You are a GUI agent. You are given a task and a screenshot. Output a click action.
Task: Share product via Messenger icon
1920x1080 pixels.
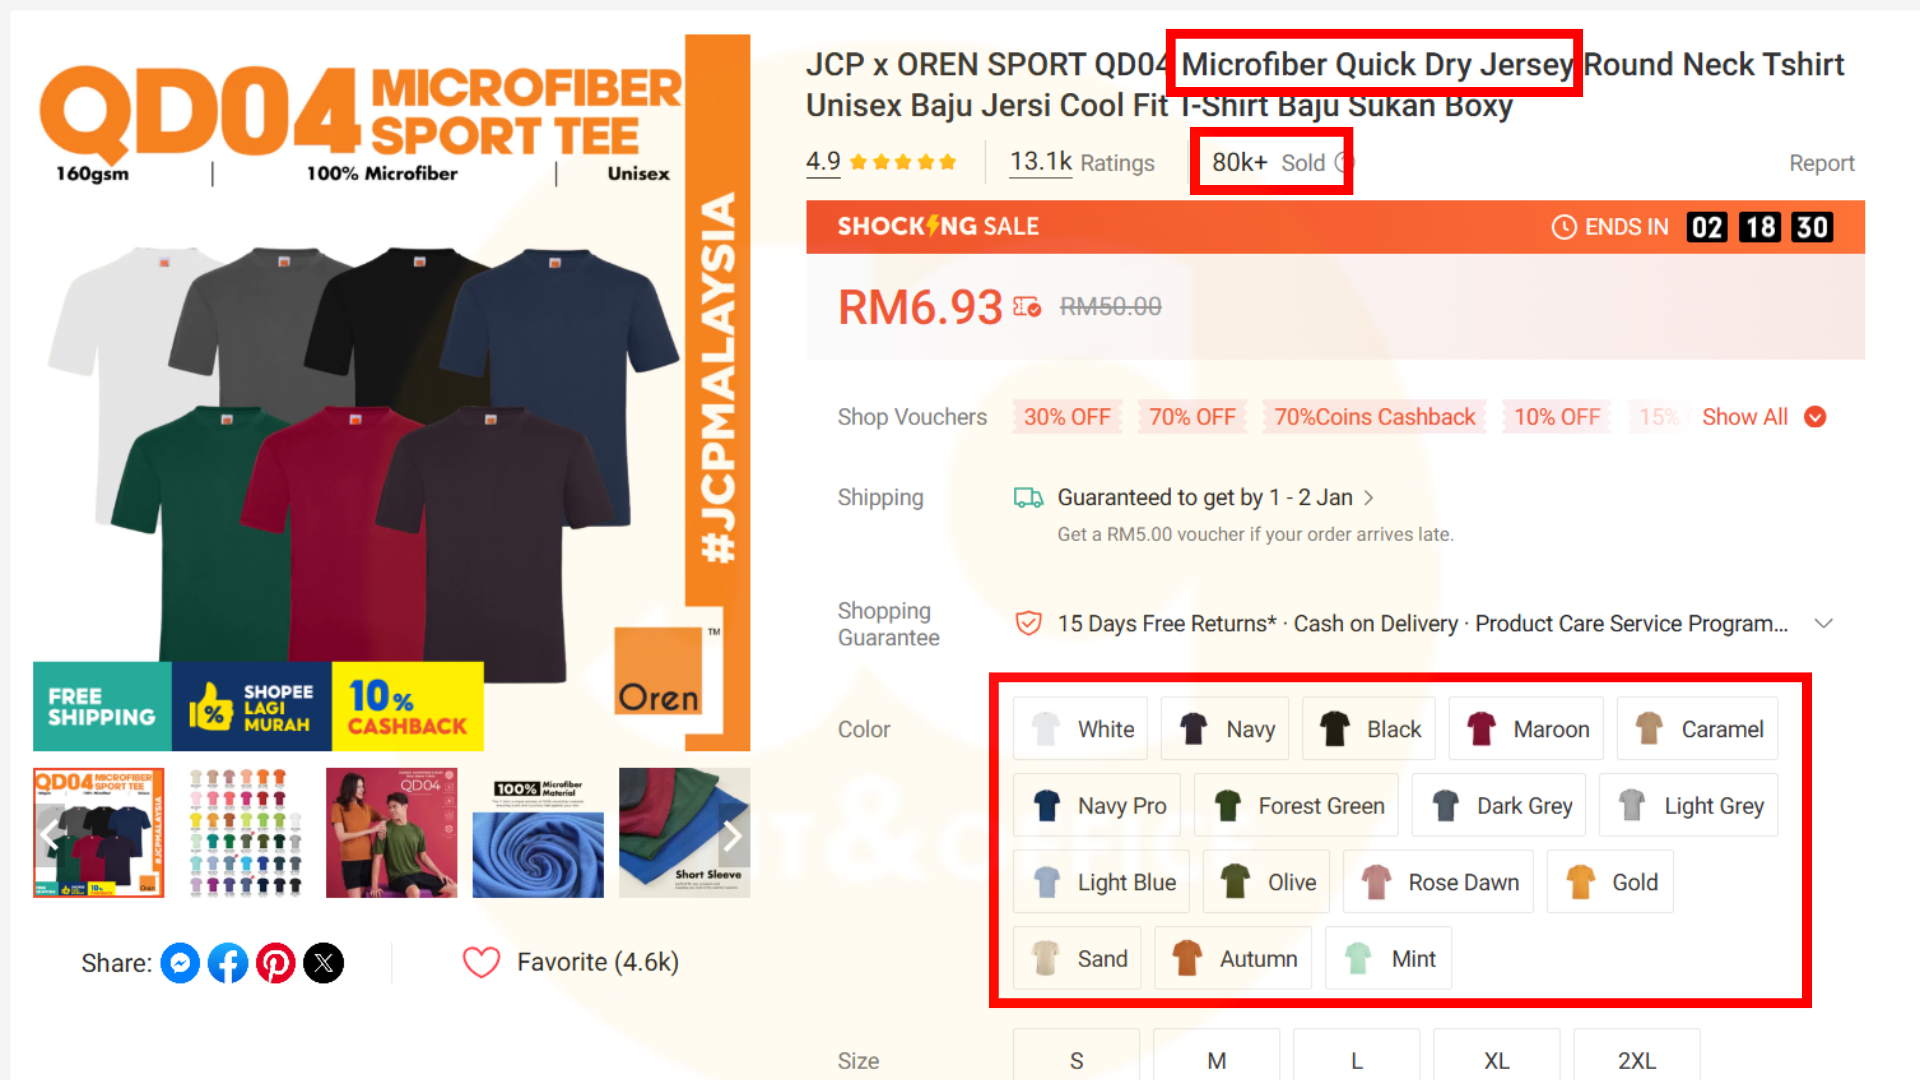(x=180, y=963)
